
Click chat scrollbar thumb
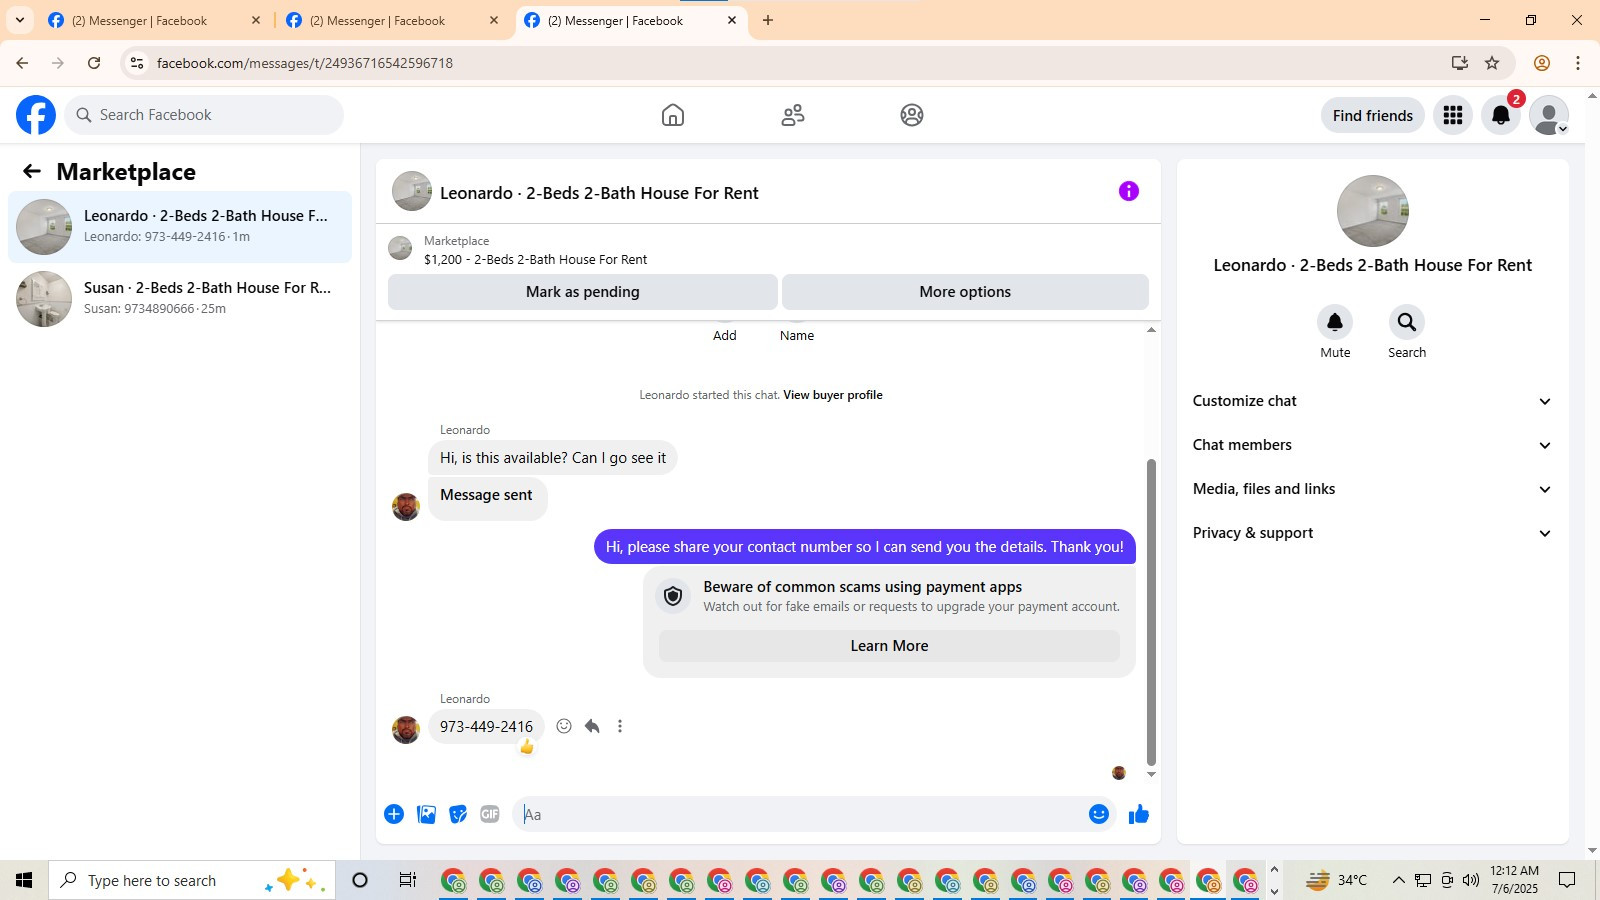pyautogui.click(x=1151, y=612)
